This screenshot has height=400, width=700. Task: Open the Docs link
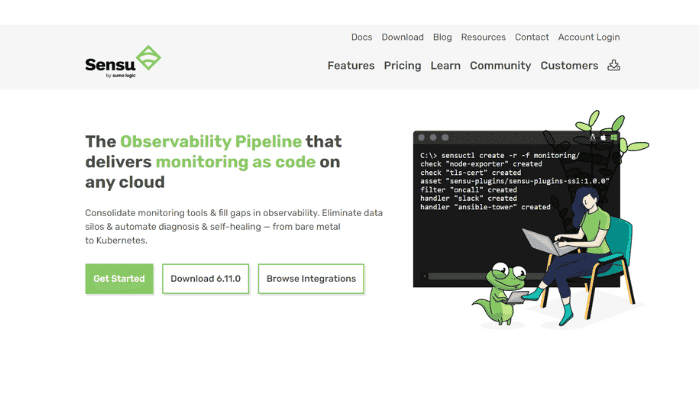[362, 37]
